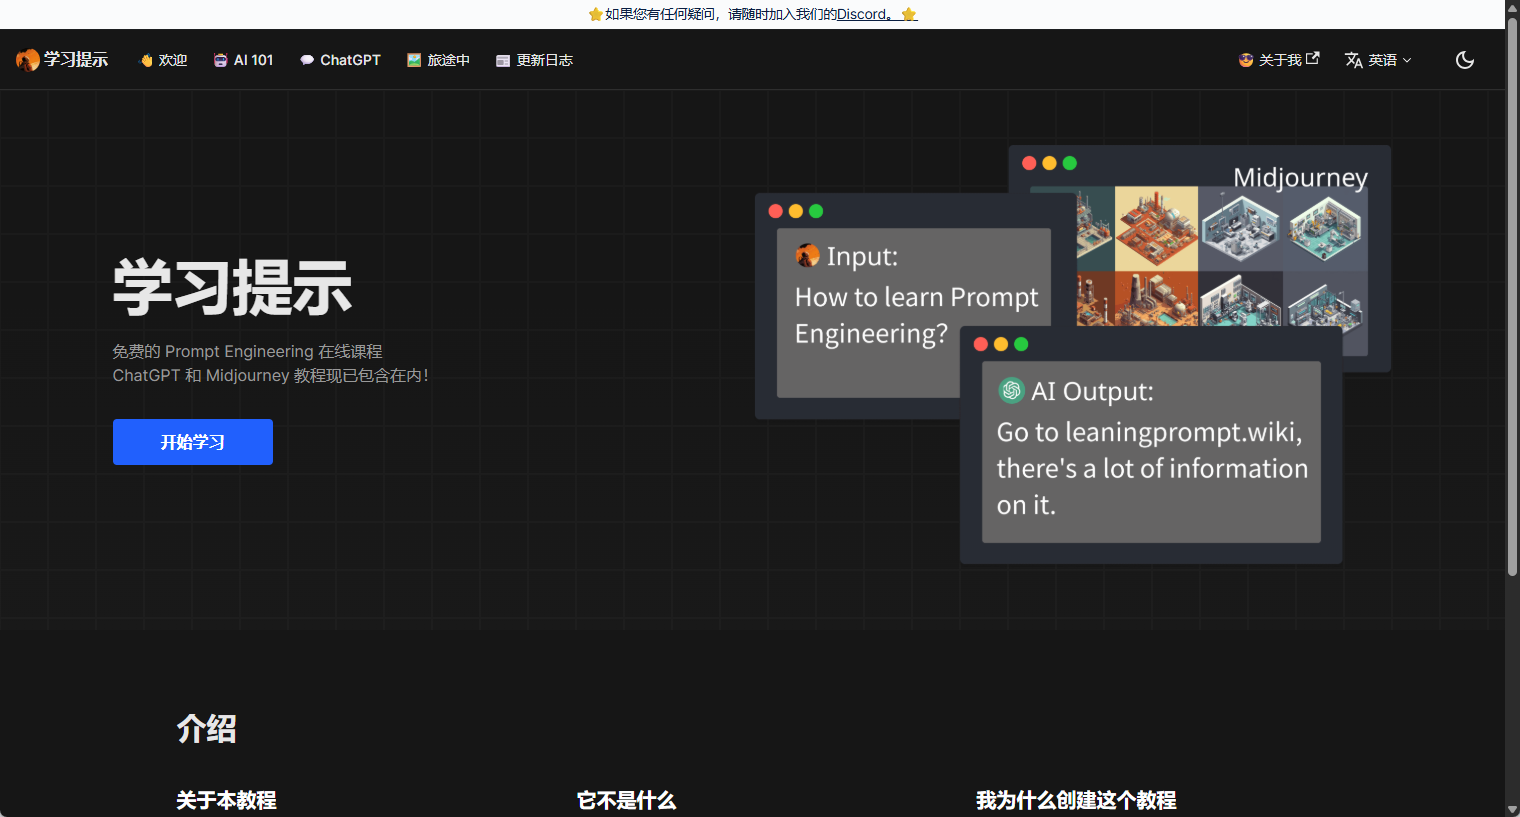Click the ChatGPT 和 Midjourney 教程 subtitle text
This screenshot has height=817, width=1520.
click(x=270, y=375)
